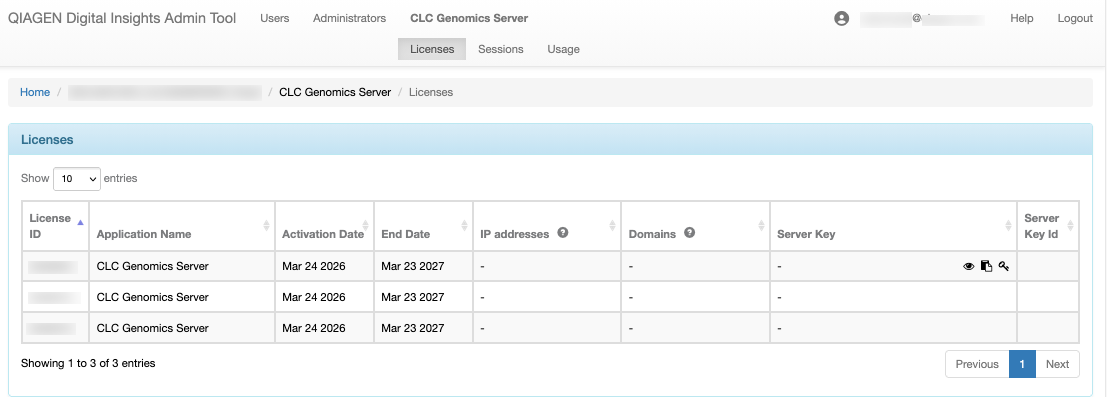Click the key icon in Server Key column
Viewport: 1107px width, 397px height.
click(x=1003, y=266)
